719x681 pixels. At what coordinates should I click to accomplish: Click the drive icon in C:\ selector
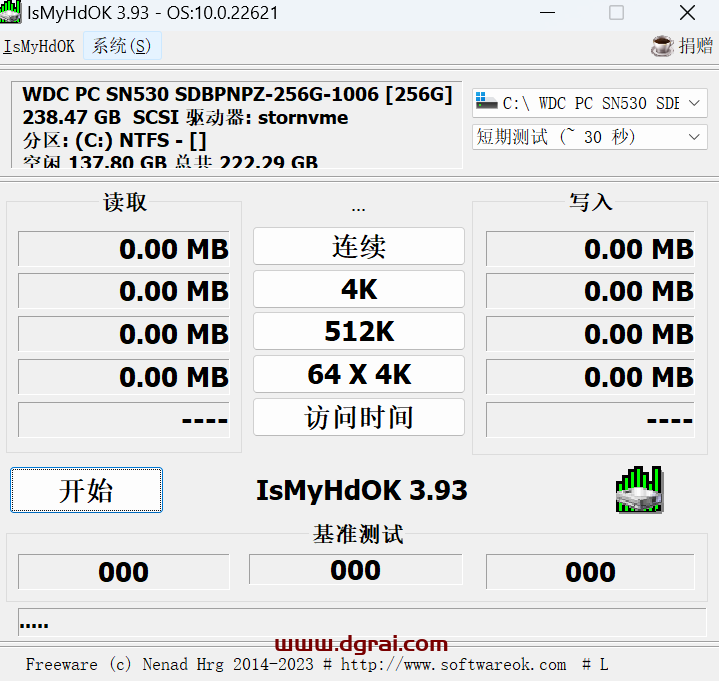(x=486, y=101)
